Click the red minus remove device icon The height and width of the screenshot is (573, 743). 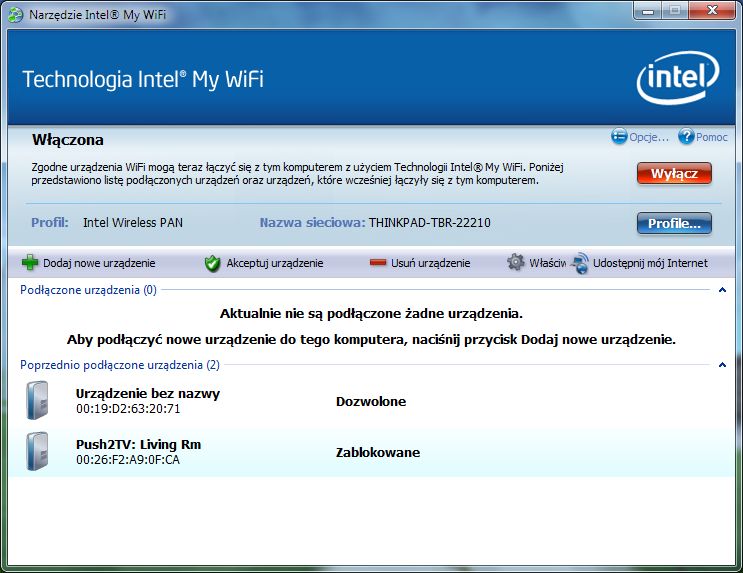[378, 262]
